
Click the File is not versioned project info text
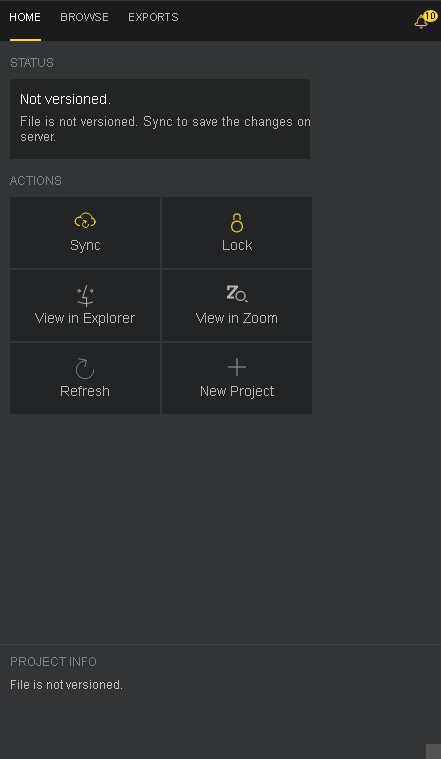(x=66, y=685)
